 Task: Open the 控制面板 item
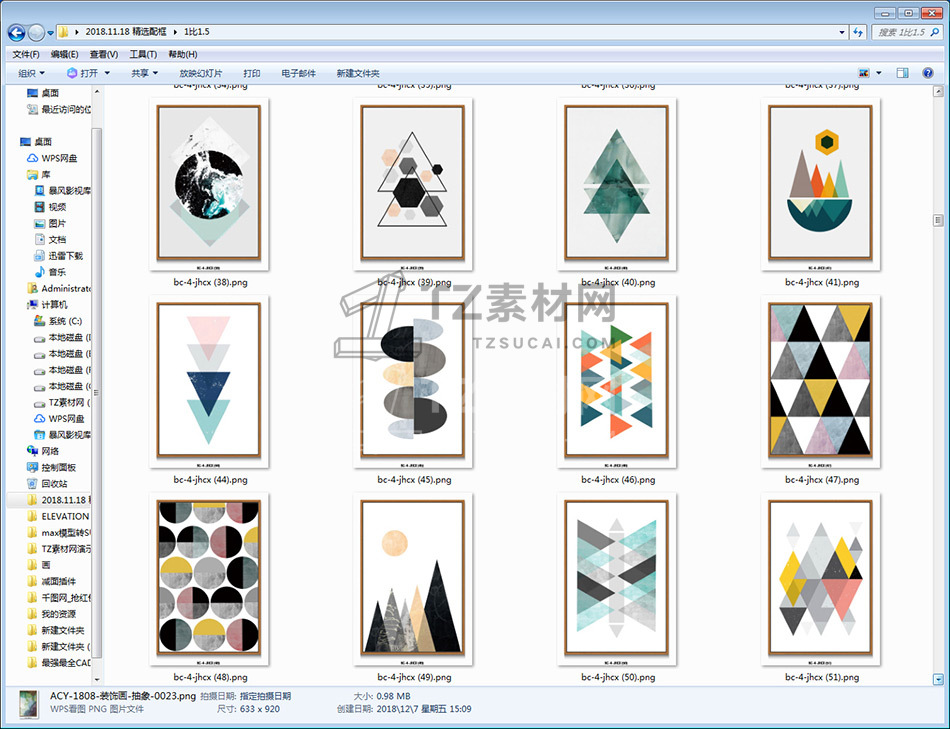pos(51,467)
